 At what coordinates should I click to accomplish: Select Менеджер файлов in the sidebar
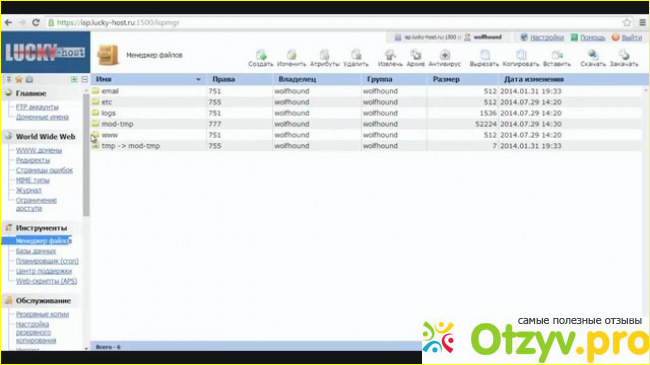[x=44, y=241]
